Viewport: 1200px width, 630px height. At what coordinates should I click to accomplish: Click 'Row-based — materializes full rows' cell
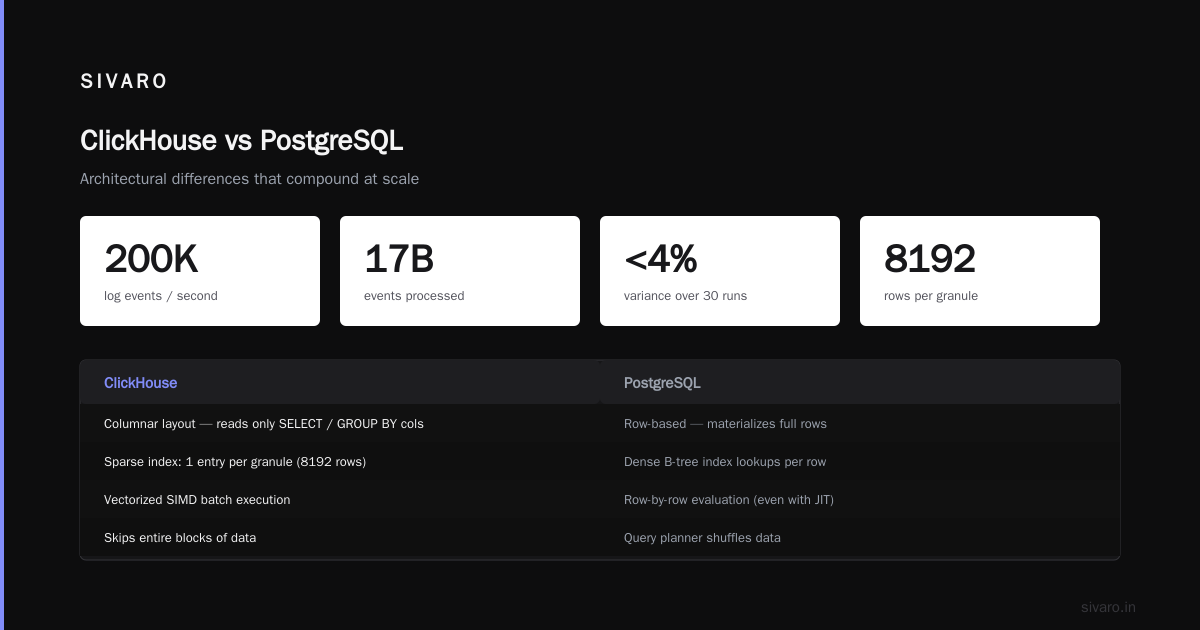pos(725,424)
